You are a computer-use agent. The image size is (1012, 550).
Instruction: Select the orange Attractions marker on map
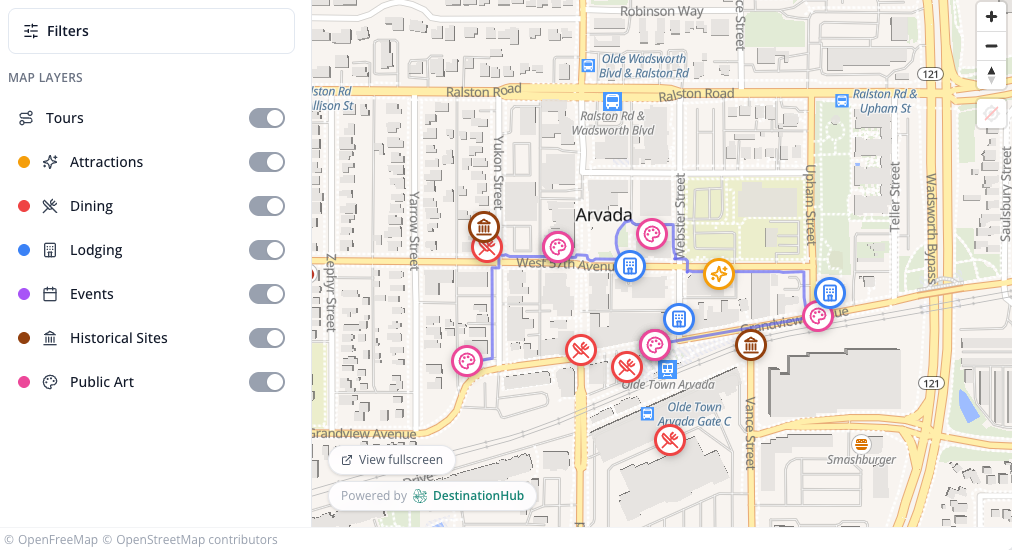(x=718, y=274)
